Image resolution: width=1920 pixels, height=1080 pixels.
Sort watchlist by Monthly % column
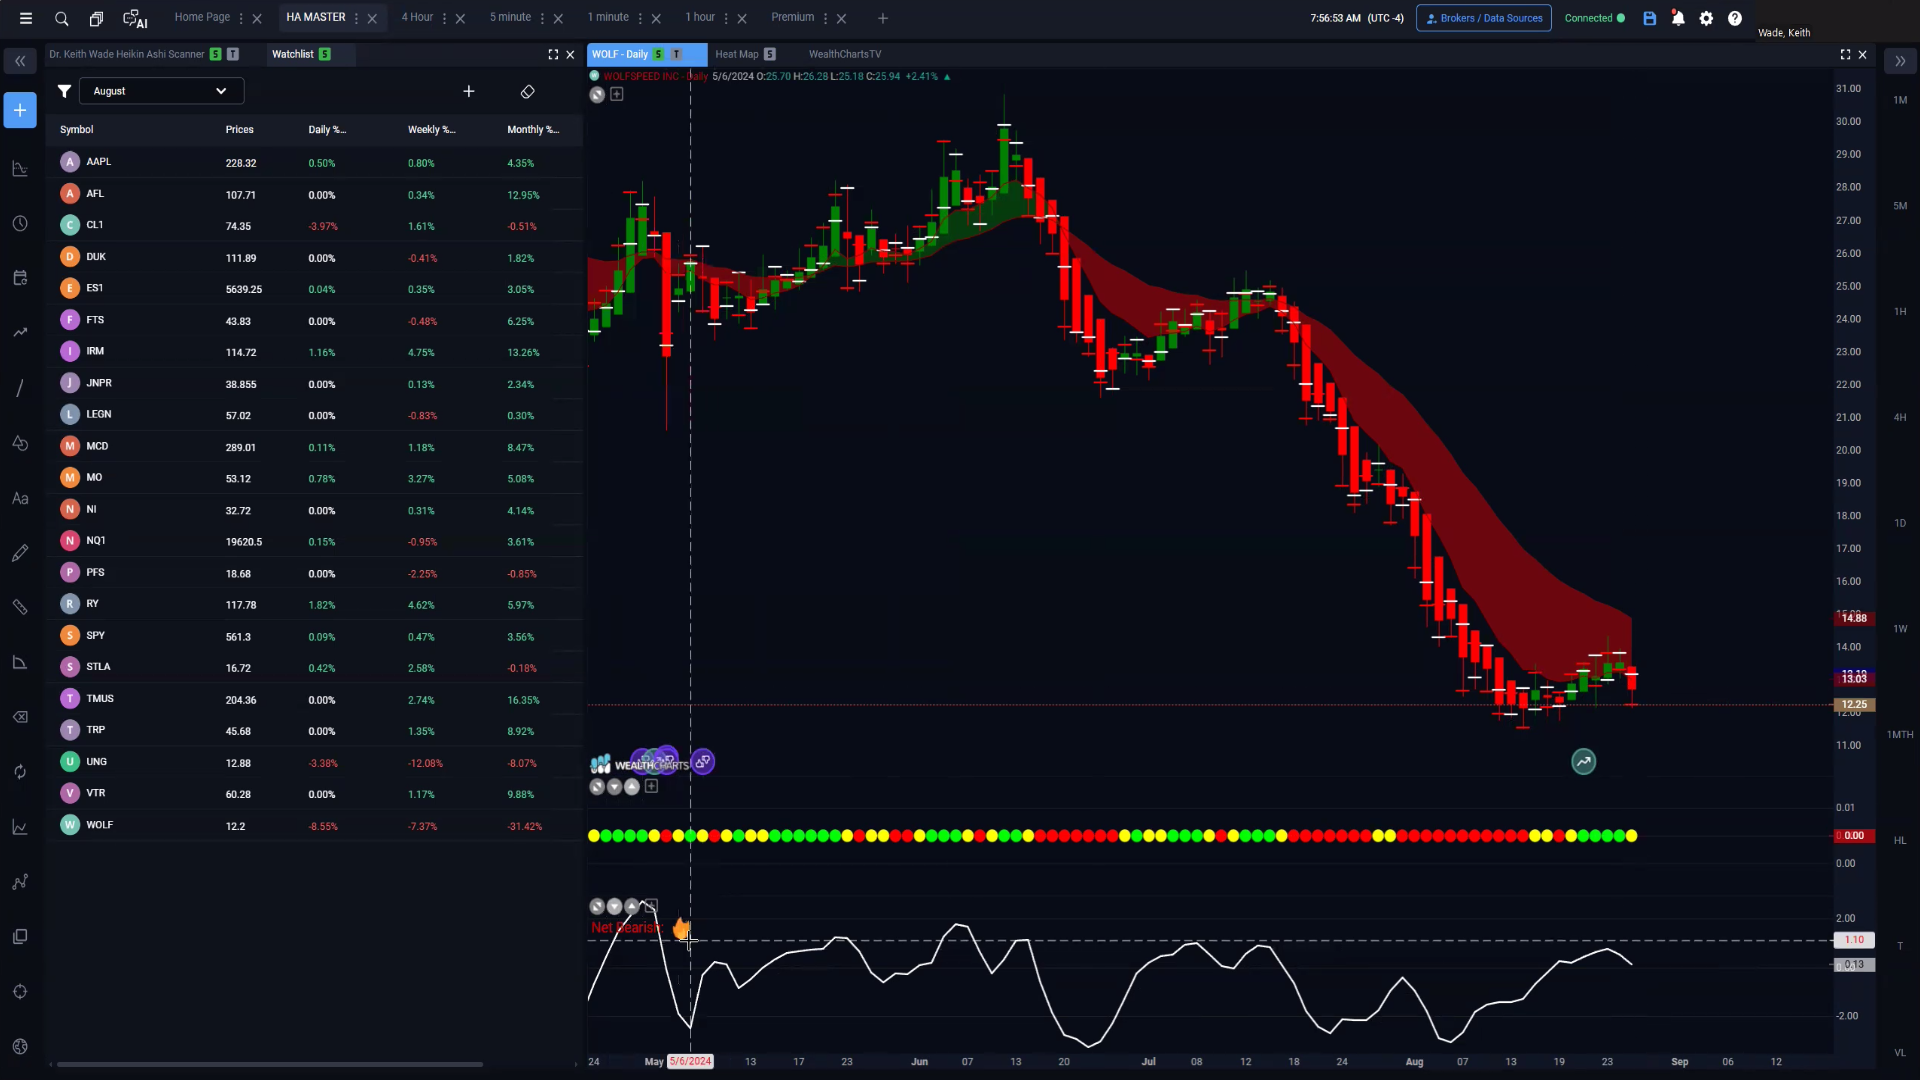coord(533,130)
